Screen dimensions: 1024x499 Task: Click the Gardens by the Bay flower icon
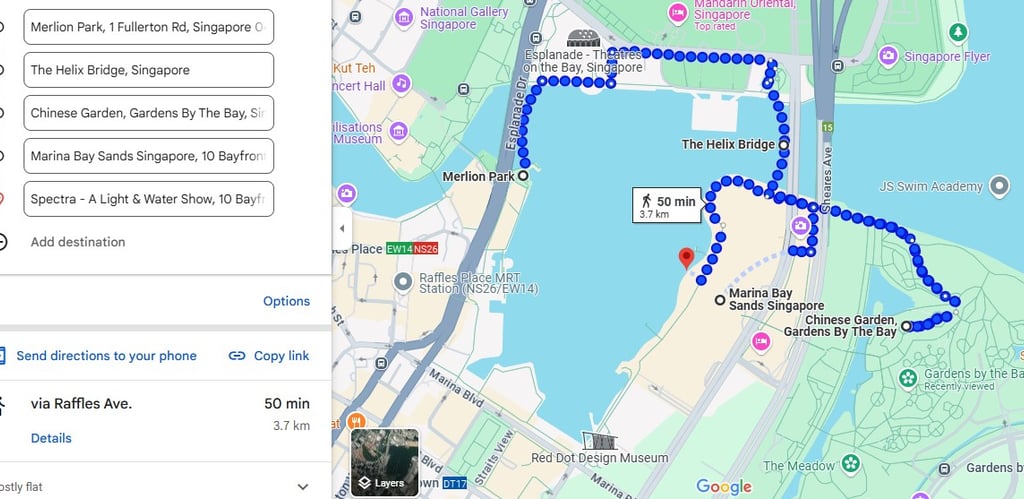click(x=908, y=378)
